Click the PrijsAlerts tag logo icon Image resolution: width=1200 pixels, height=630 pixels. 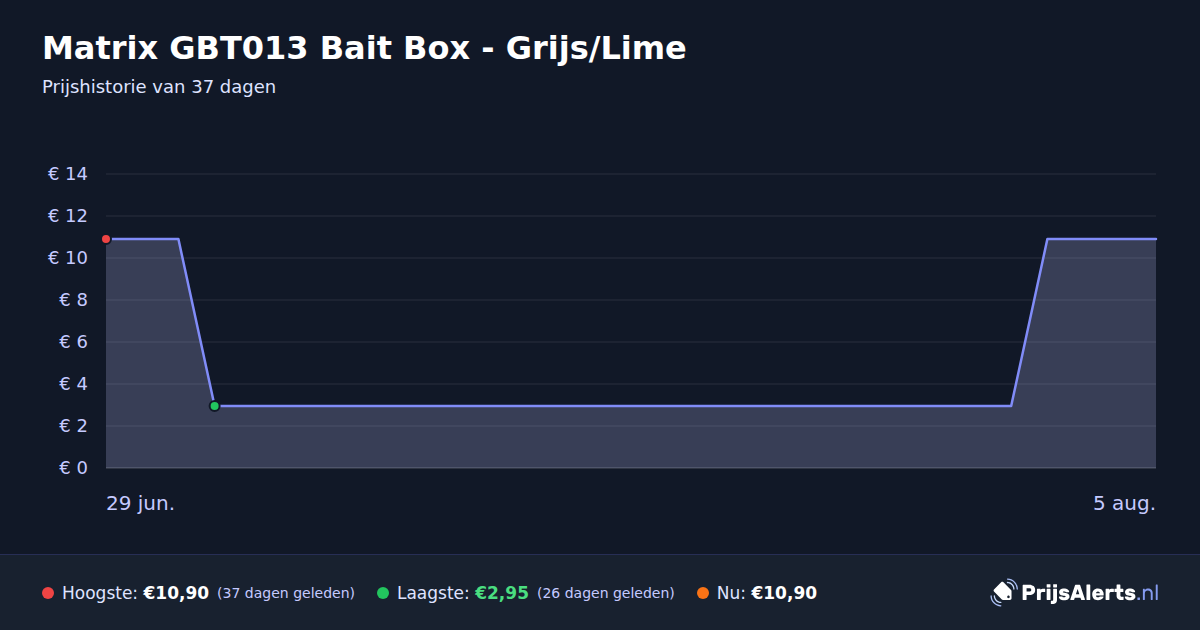pyautogui.click(x=1003, y=593)
